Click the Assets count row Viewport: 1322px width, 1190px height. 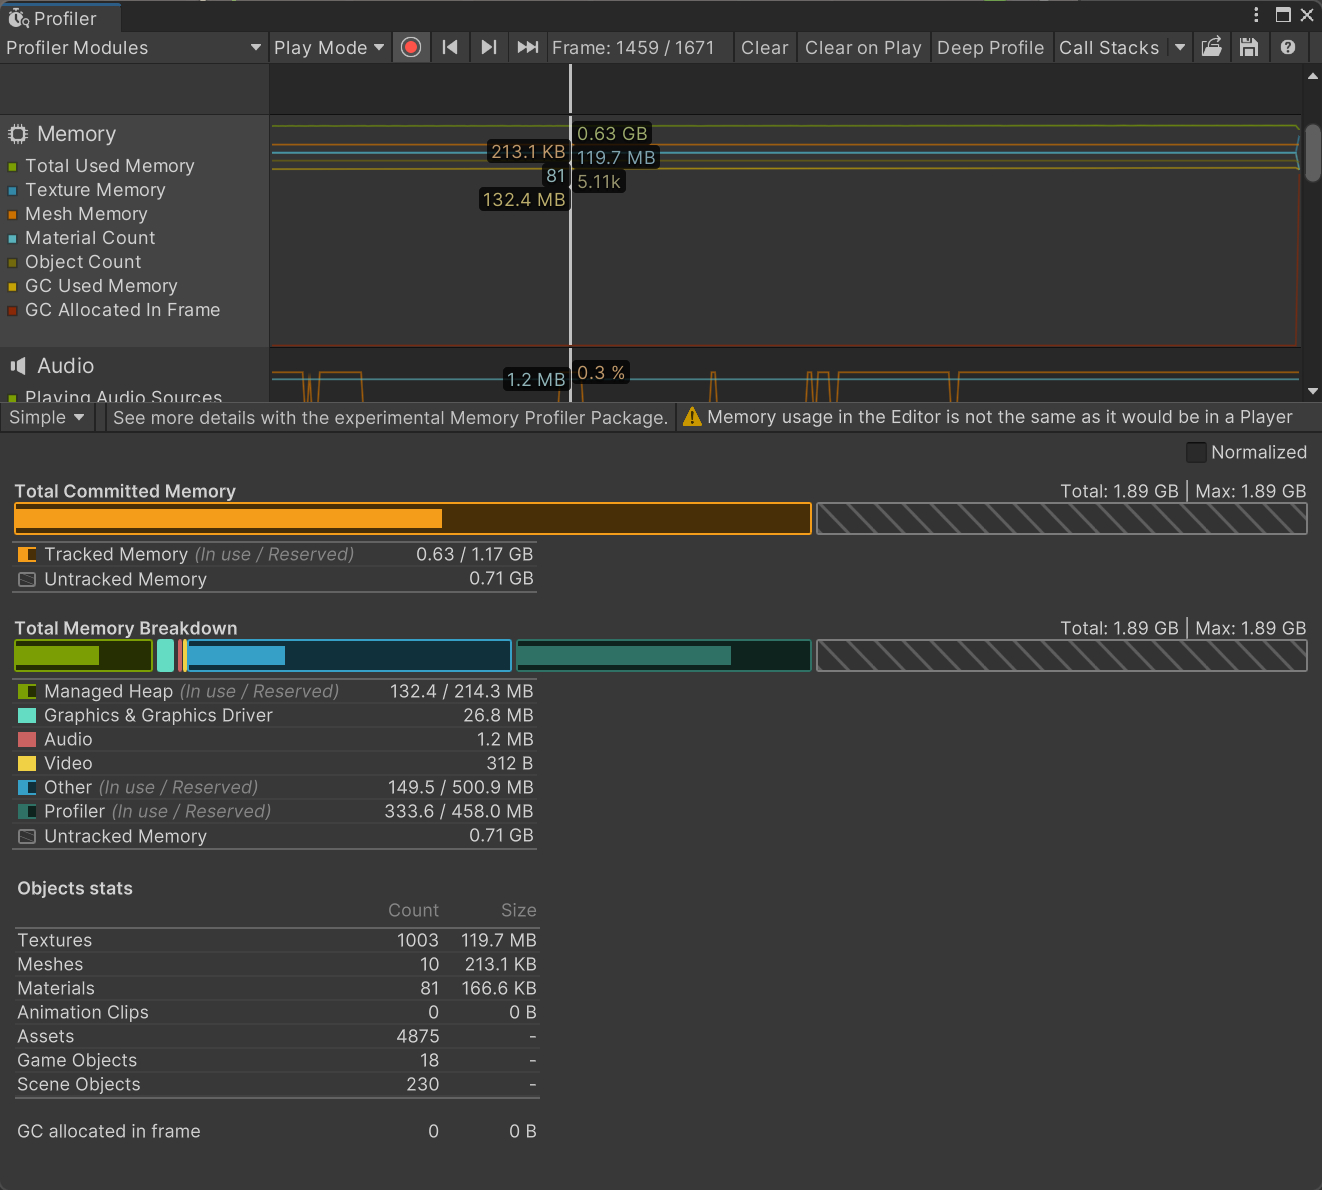point(277,1036)
